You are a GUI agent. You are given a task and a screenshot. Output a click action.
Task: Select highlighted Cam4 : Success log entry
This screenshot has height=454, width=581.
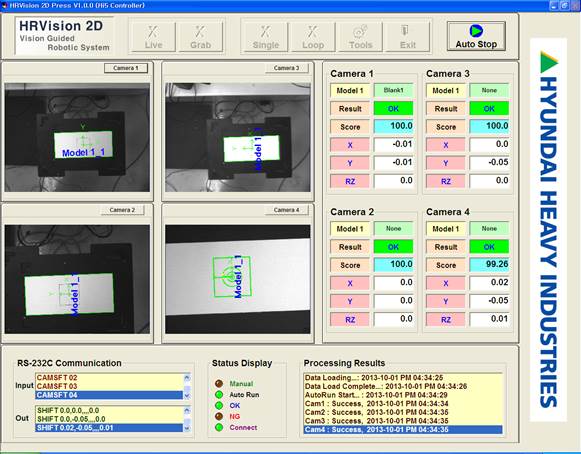(x=403, y=430)
